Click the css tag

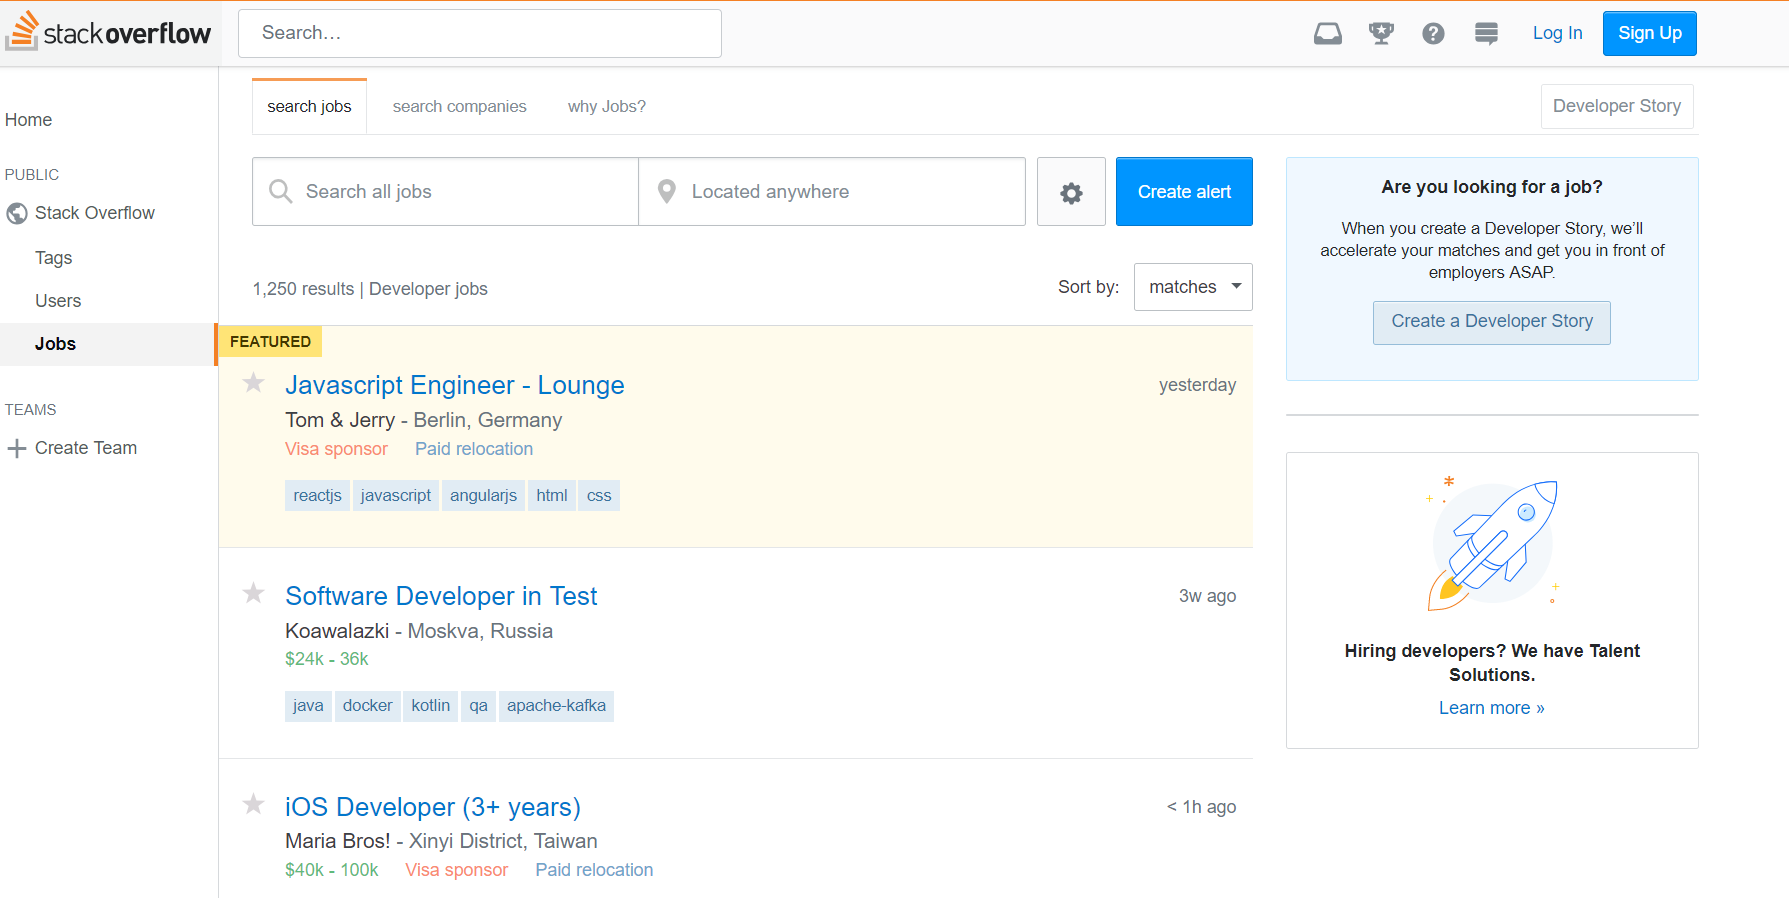click(x=599, y=495)
